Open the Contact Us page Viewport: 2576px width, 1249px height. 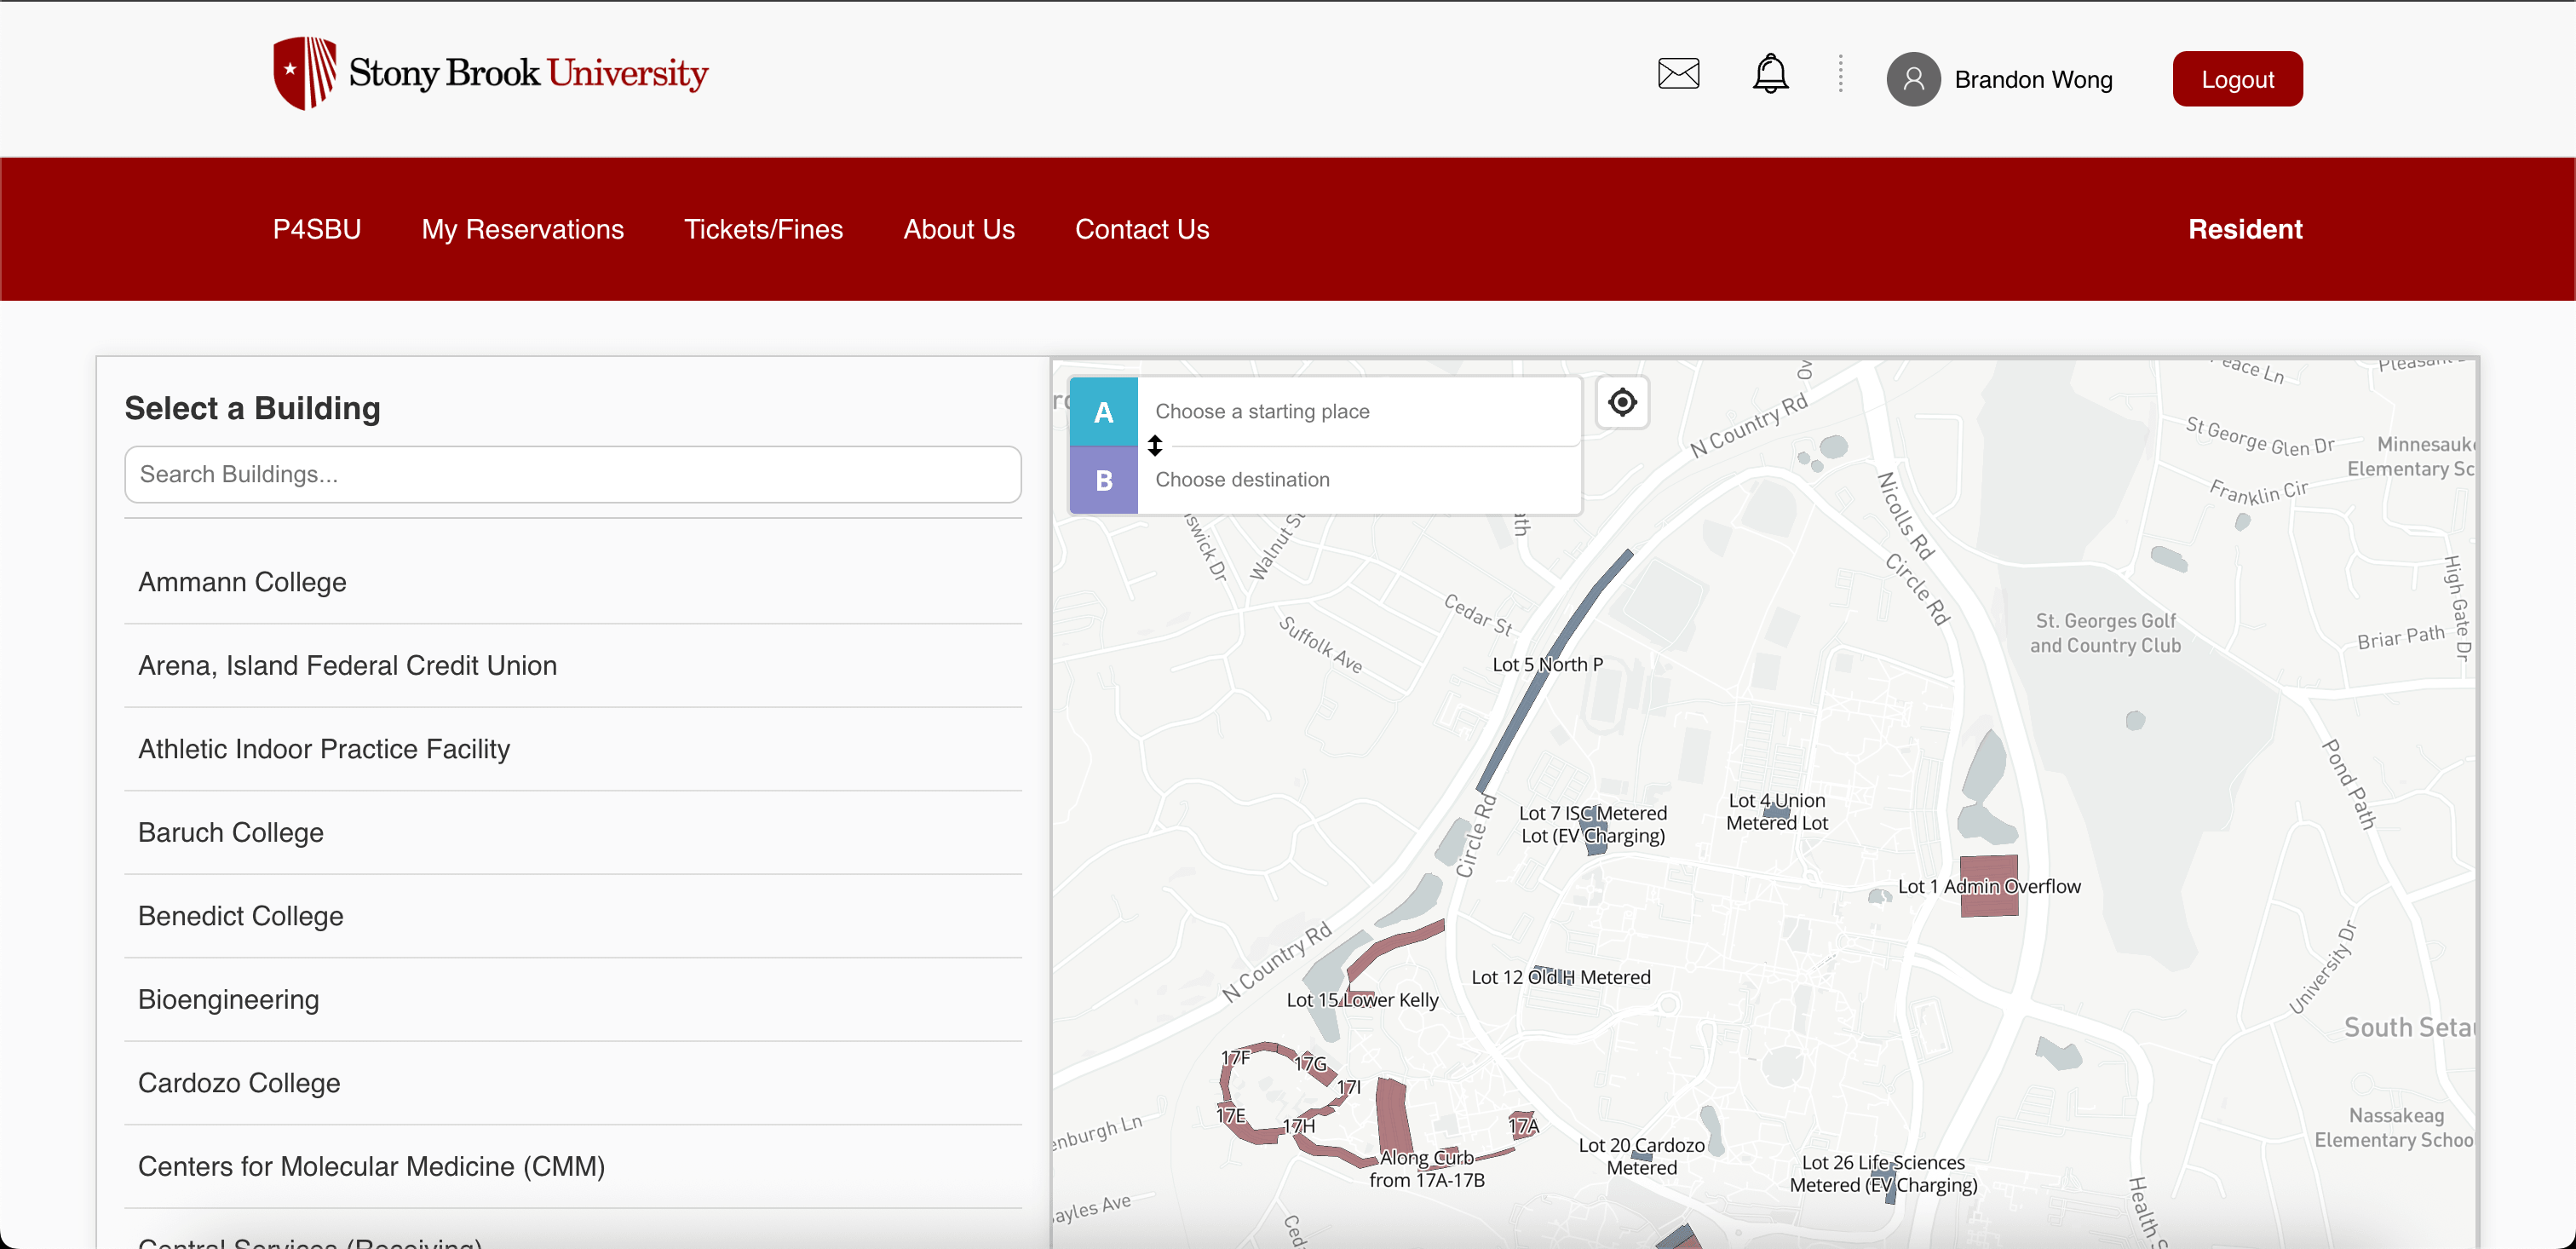click(1141, 229)
